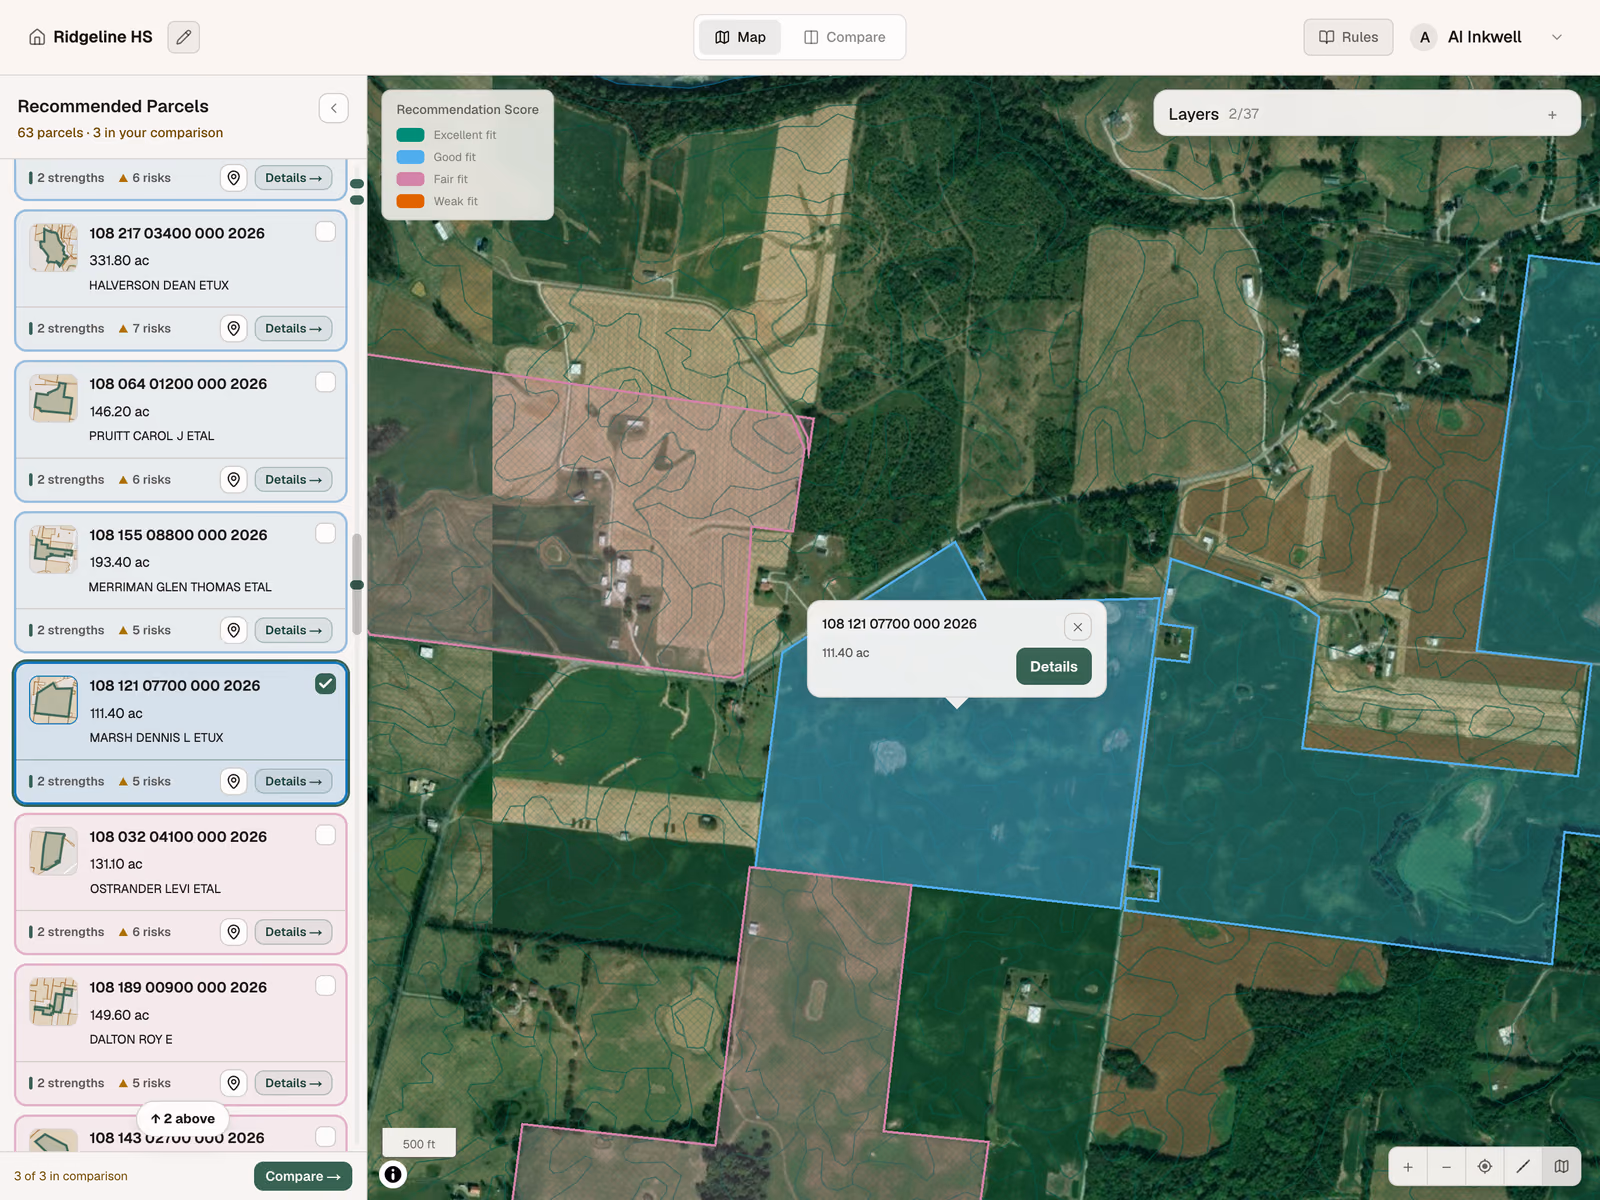The image size is (1600, 1200).
Task: Expand the Layers panel with plus
Action: pos(1552,115)
